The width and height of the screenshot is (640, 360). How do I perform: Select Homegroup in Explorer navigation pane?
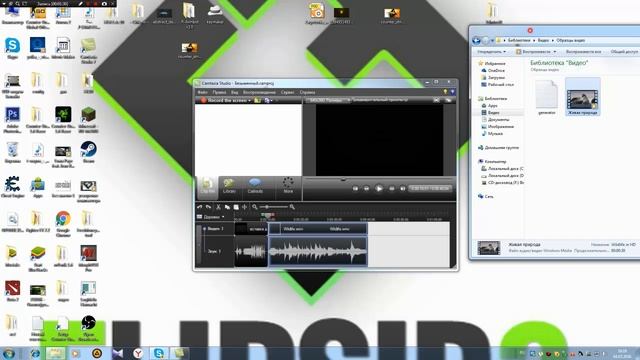pyautogui.click(x=498, y=147)
